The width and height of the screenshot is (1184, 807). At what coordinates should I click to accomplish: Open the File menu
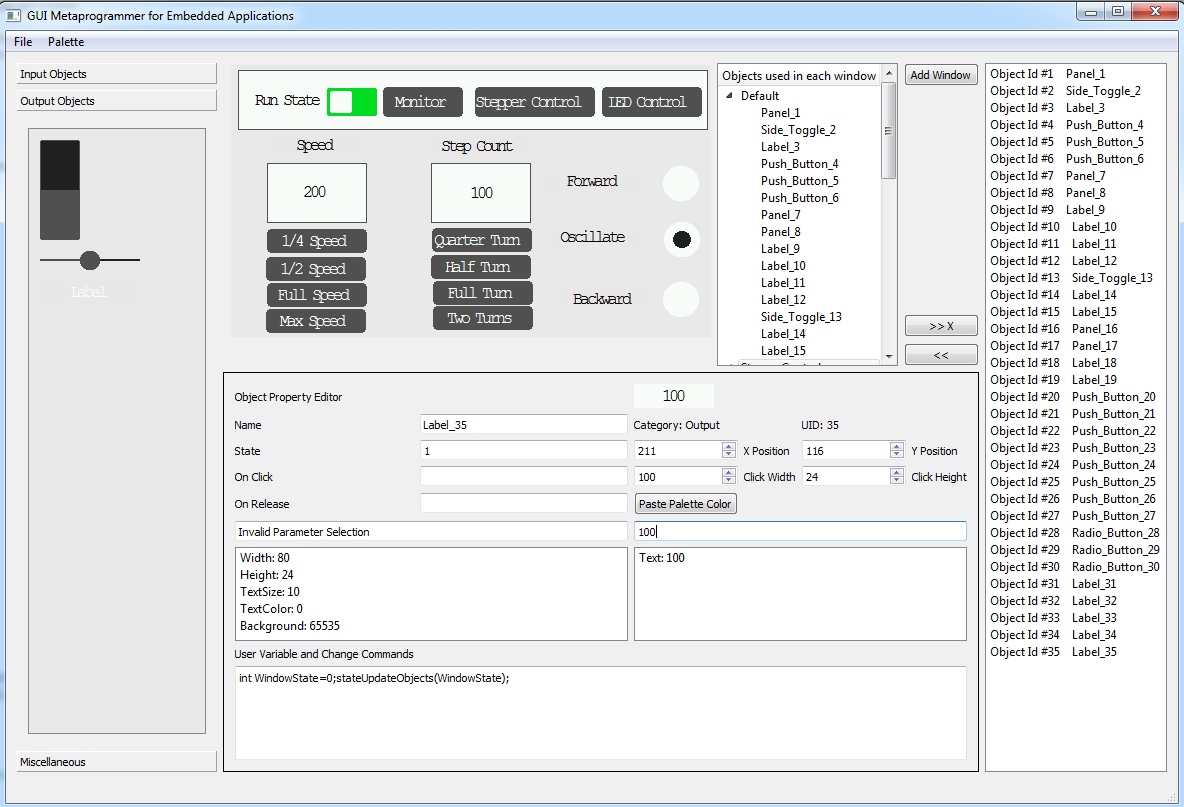pos(23,42)
